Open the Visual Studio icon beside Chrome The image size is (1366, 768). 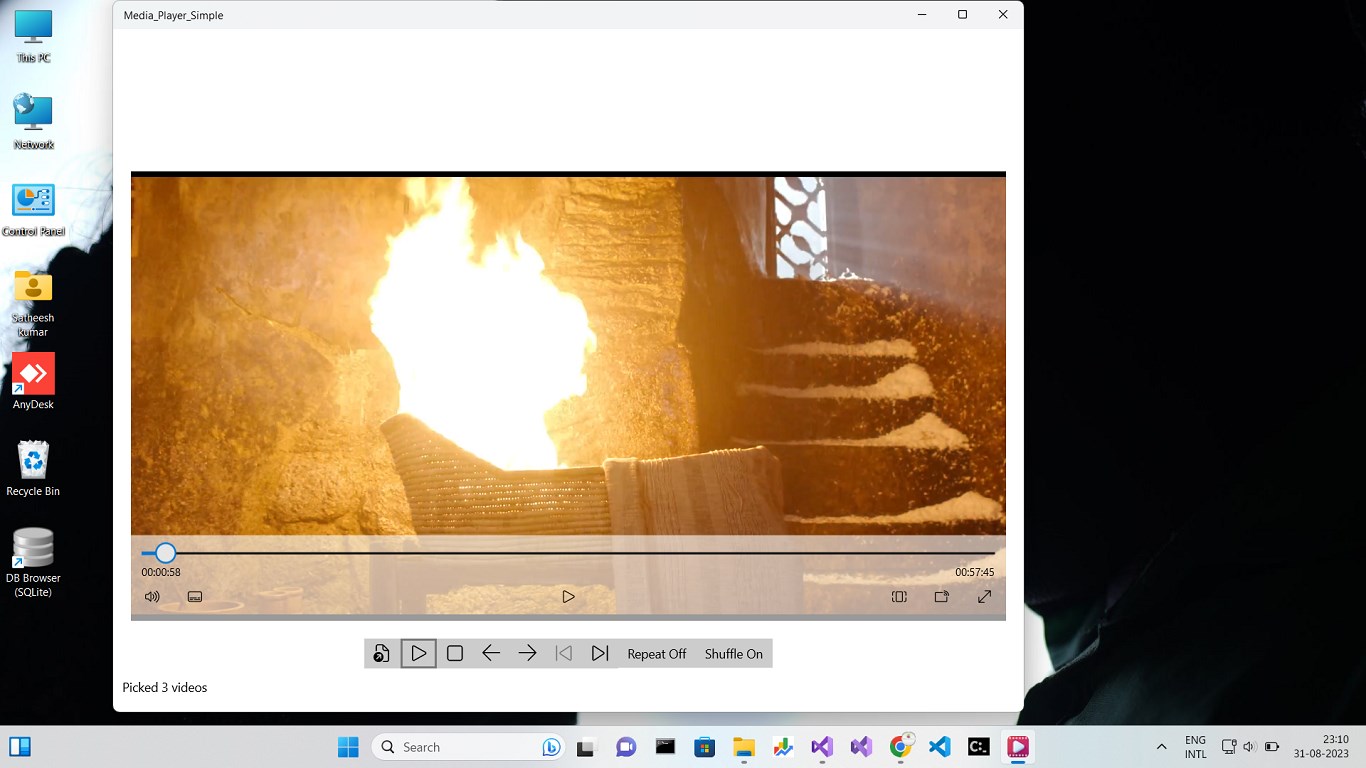[x=861, y=747]
